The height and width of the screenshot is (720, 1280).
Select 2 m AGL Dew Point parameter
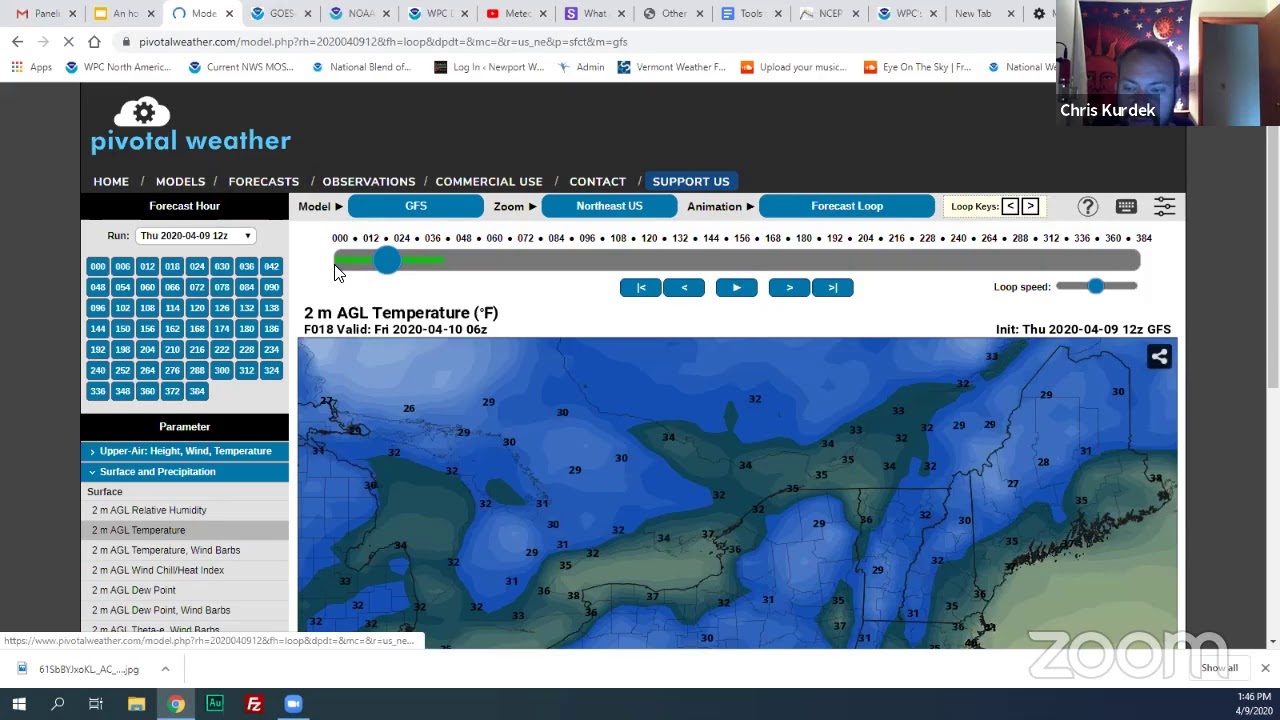click(134, 590)
